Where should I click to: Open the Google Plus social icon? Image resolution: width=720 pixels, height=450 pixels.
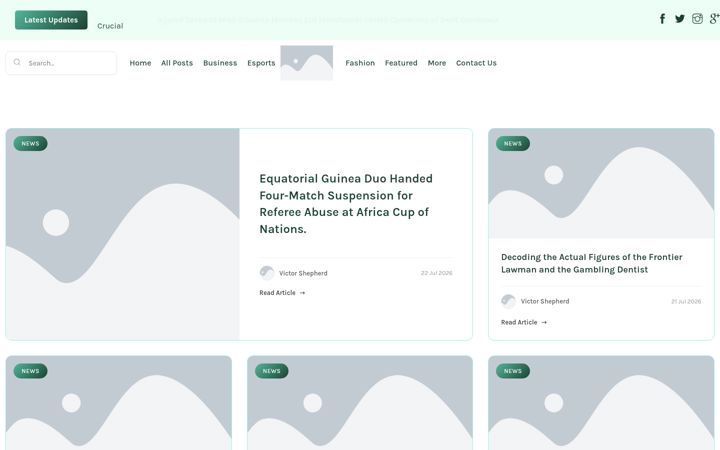coord(714,19)
